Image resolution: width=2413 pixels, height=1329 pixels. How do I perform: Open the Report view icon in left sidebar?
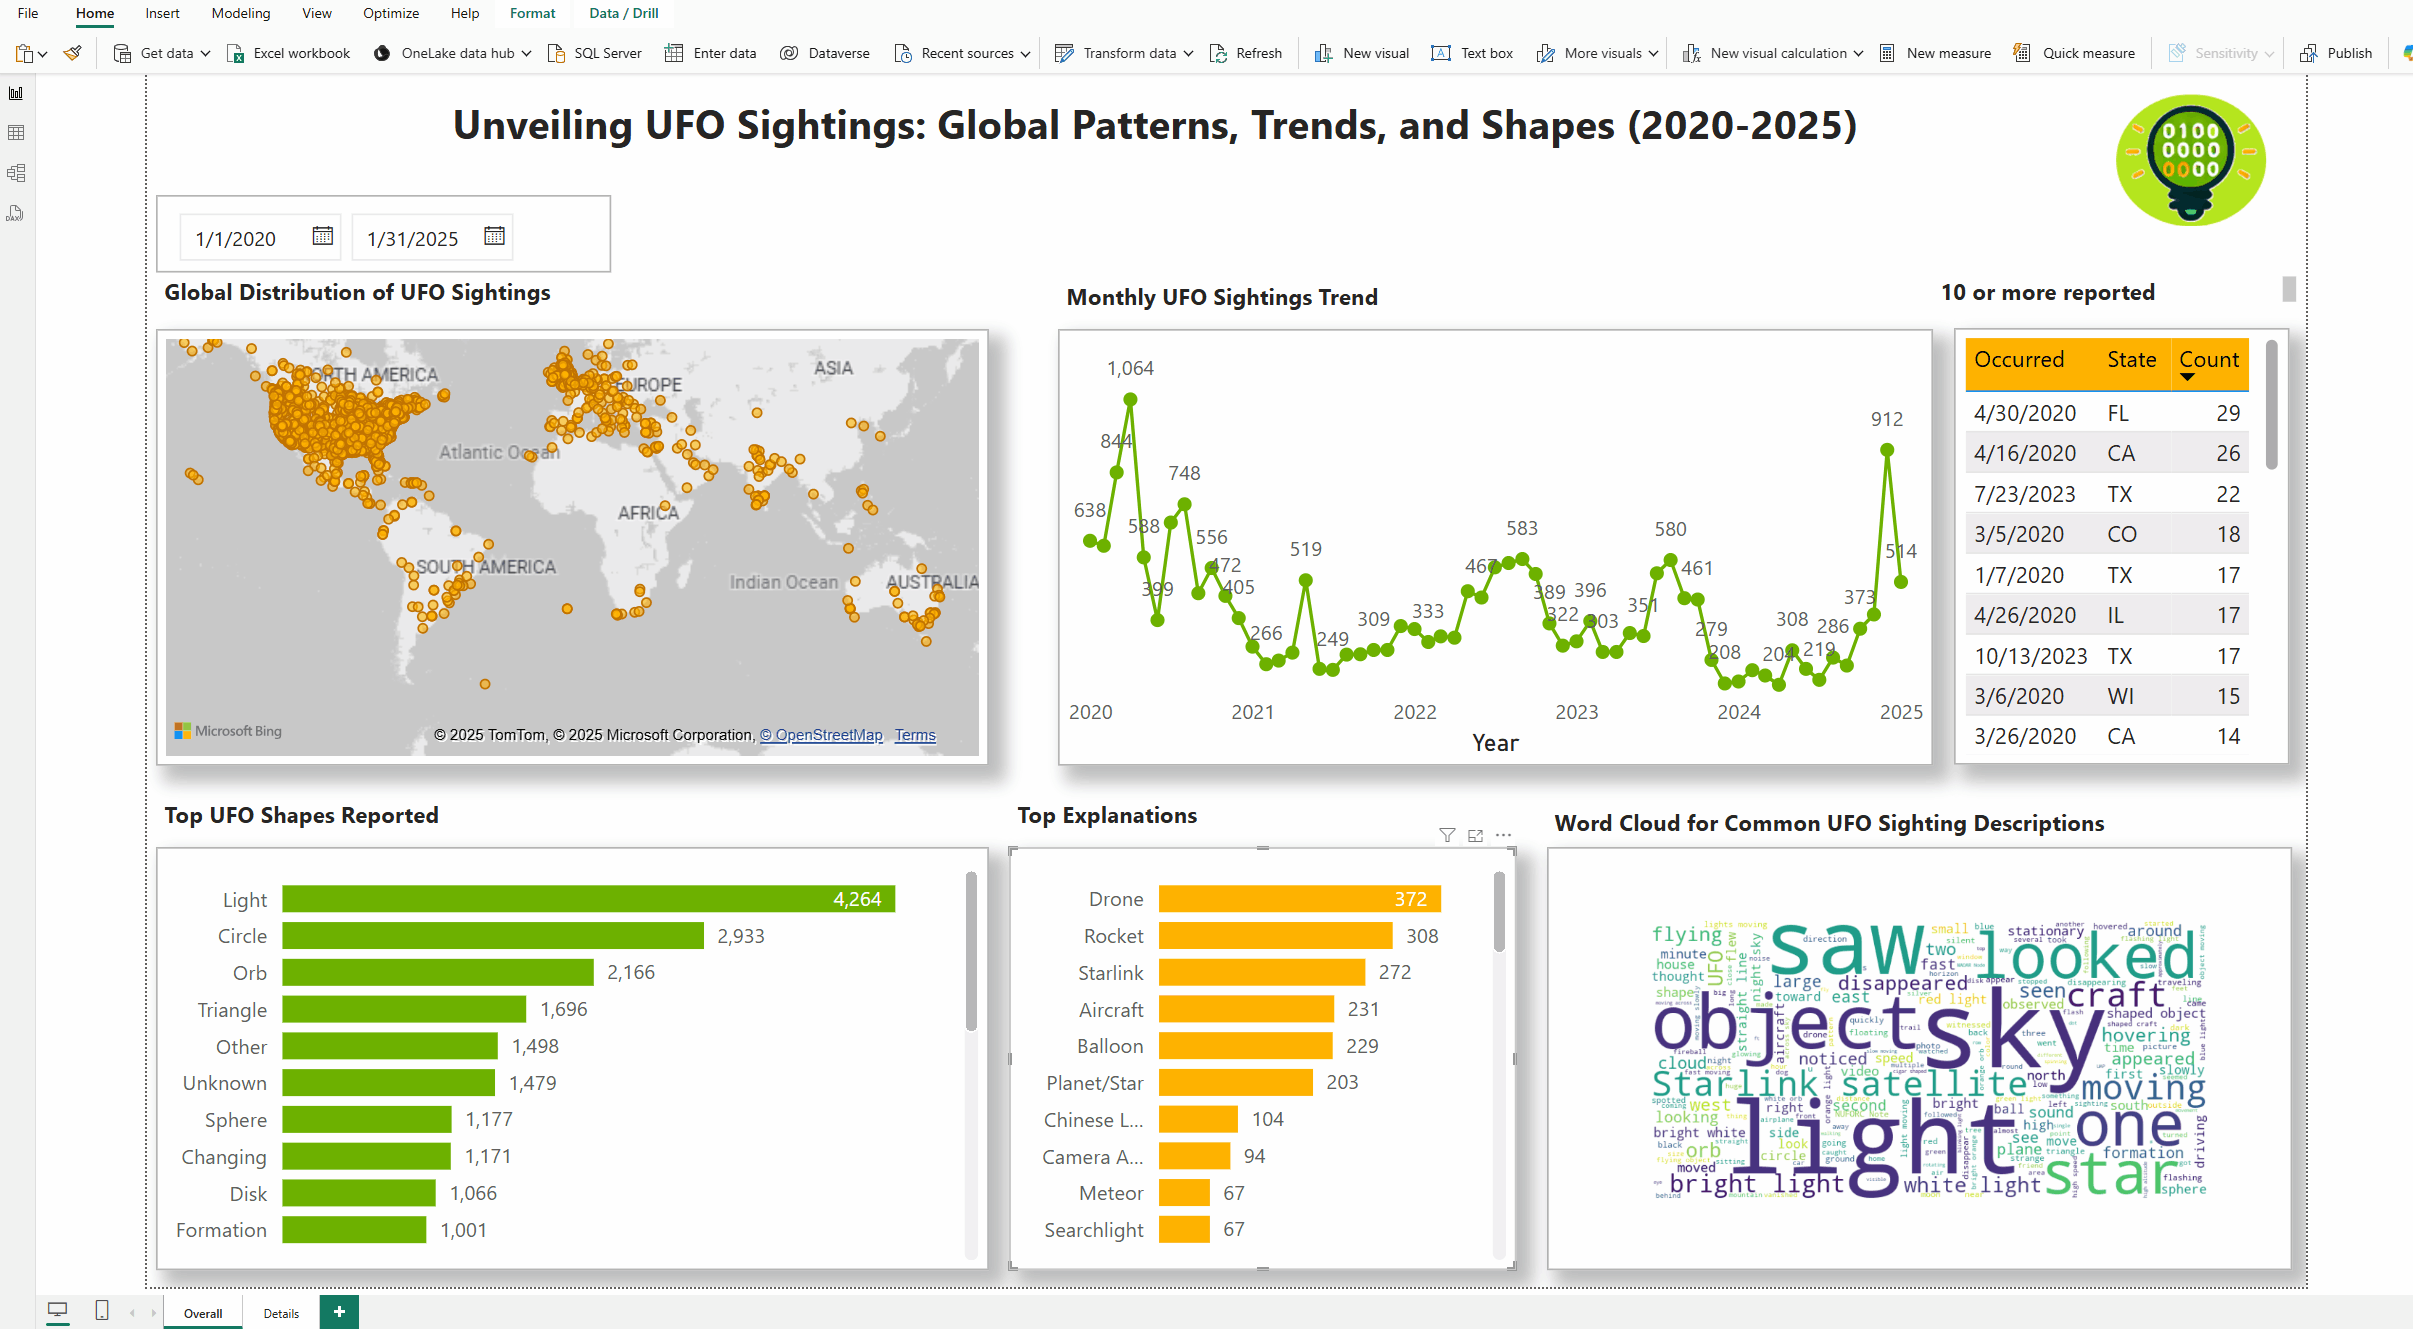coord(16,94)
